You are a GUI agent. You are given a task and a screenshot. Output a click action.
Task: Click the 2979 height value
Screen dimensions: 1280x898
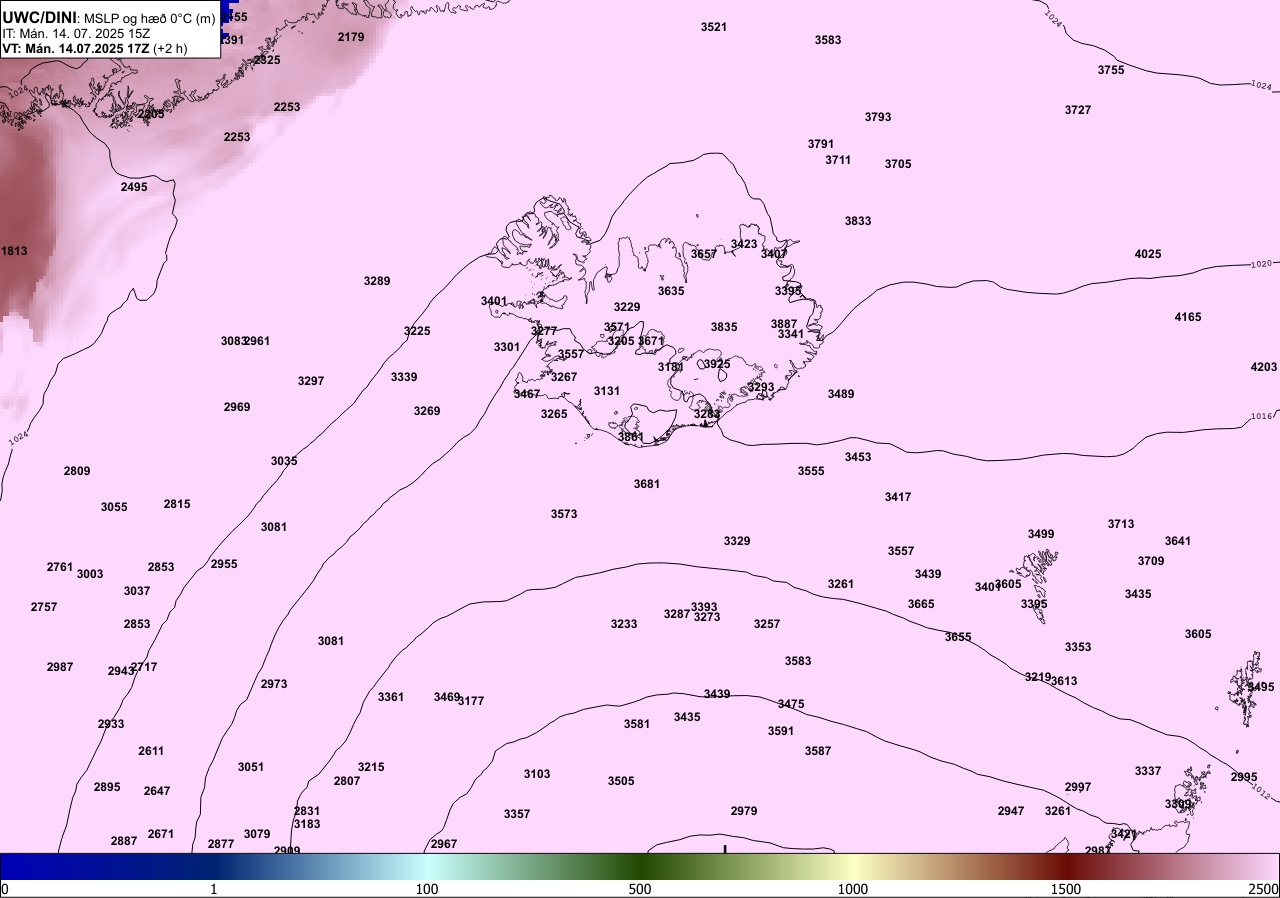pyautogui.click(x=744, y=811)
